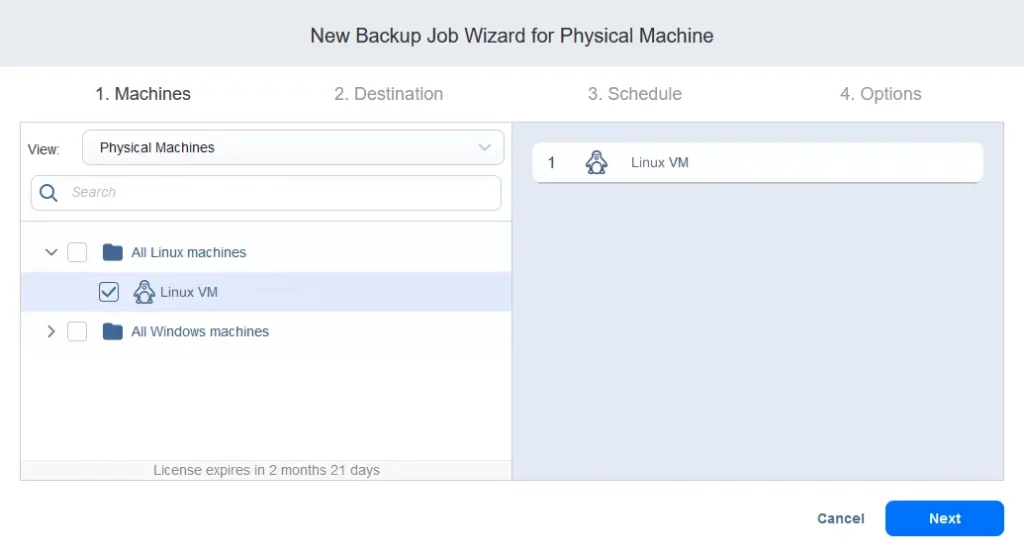1024x556 pixels.
Task: Click the All Linux machines folder icon
Action: point(113,252)
